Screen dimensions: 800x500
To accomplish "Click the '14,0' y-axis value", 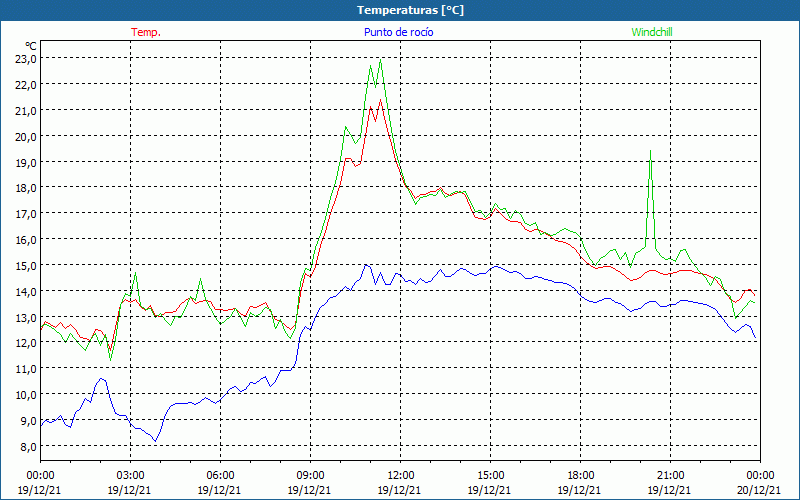I will point(26,292).
